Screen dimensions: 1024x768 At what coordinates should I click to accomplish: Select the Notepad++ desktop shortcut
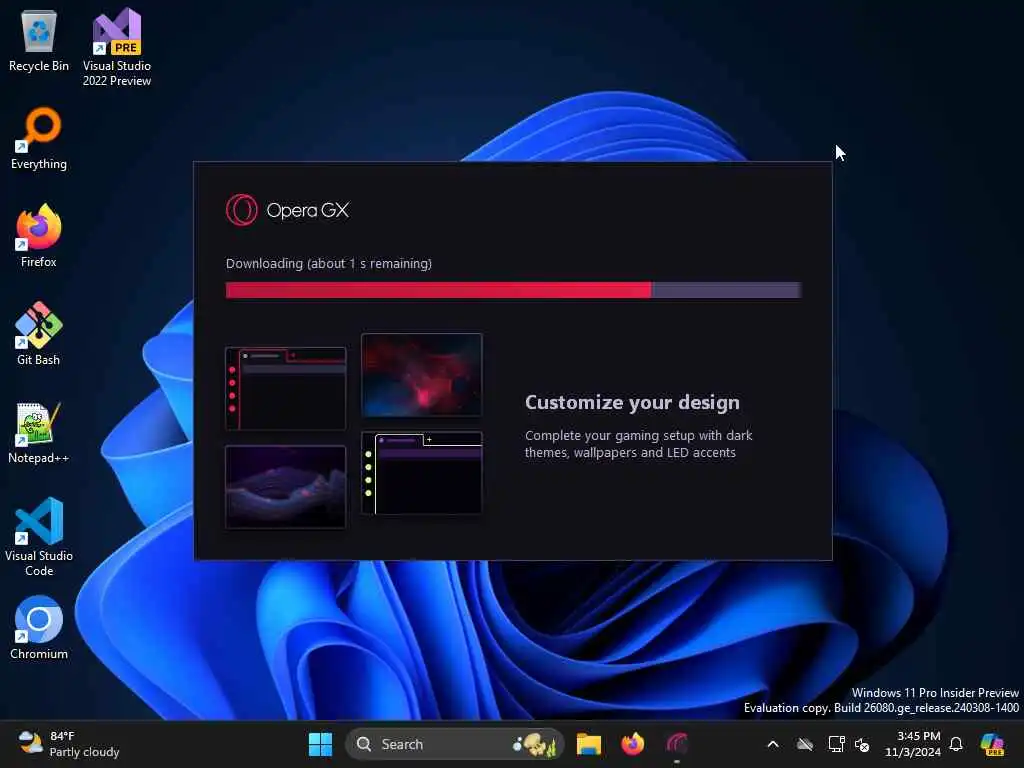[39, 432]
